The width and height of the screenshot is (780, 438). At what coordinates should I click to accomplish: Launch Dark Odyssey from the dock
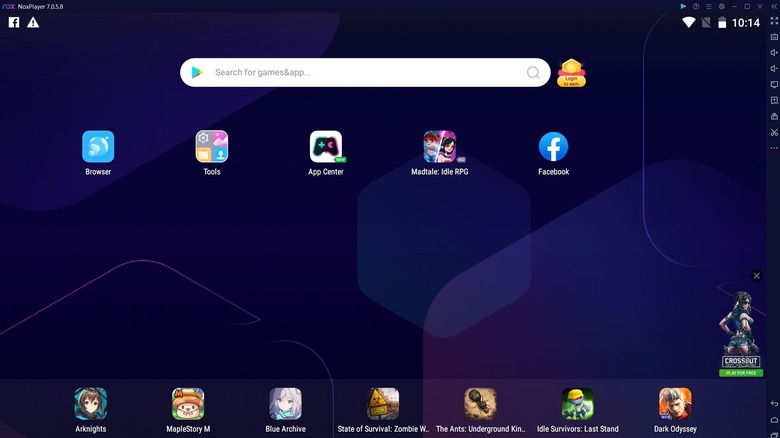[675, 404]
